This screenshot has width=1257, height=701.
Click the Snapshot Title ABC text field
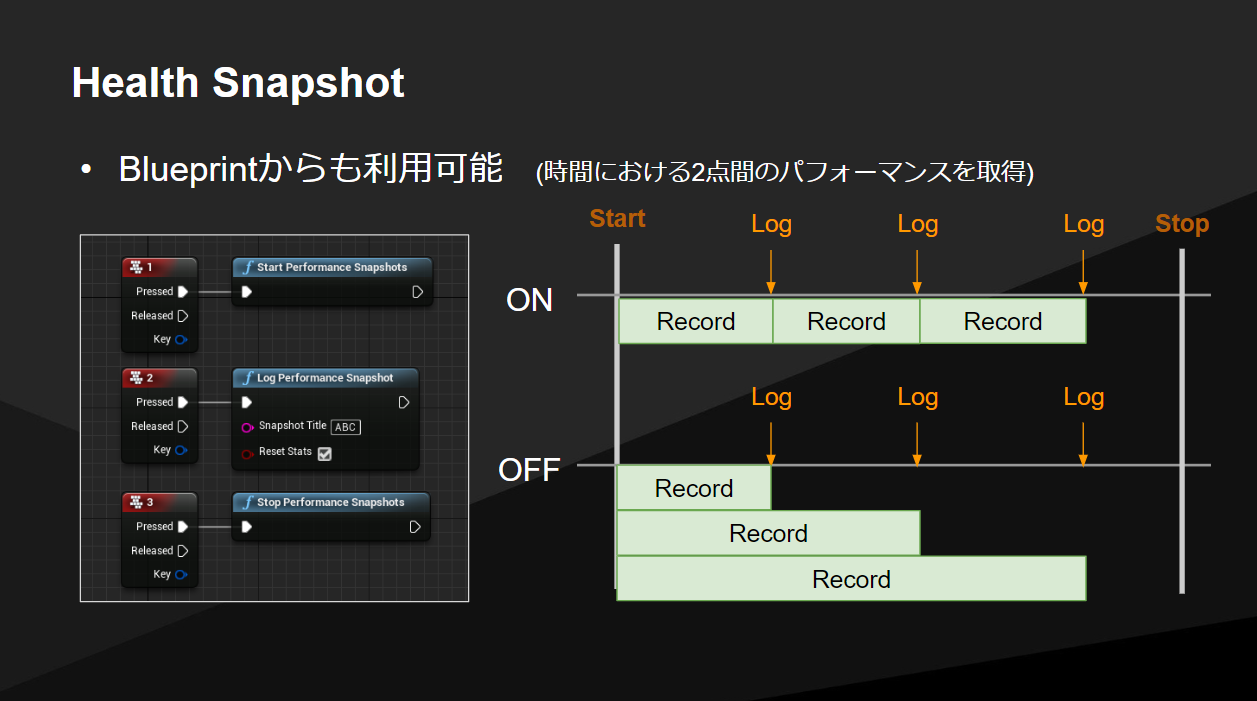(344, 427)
